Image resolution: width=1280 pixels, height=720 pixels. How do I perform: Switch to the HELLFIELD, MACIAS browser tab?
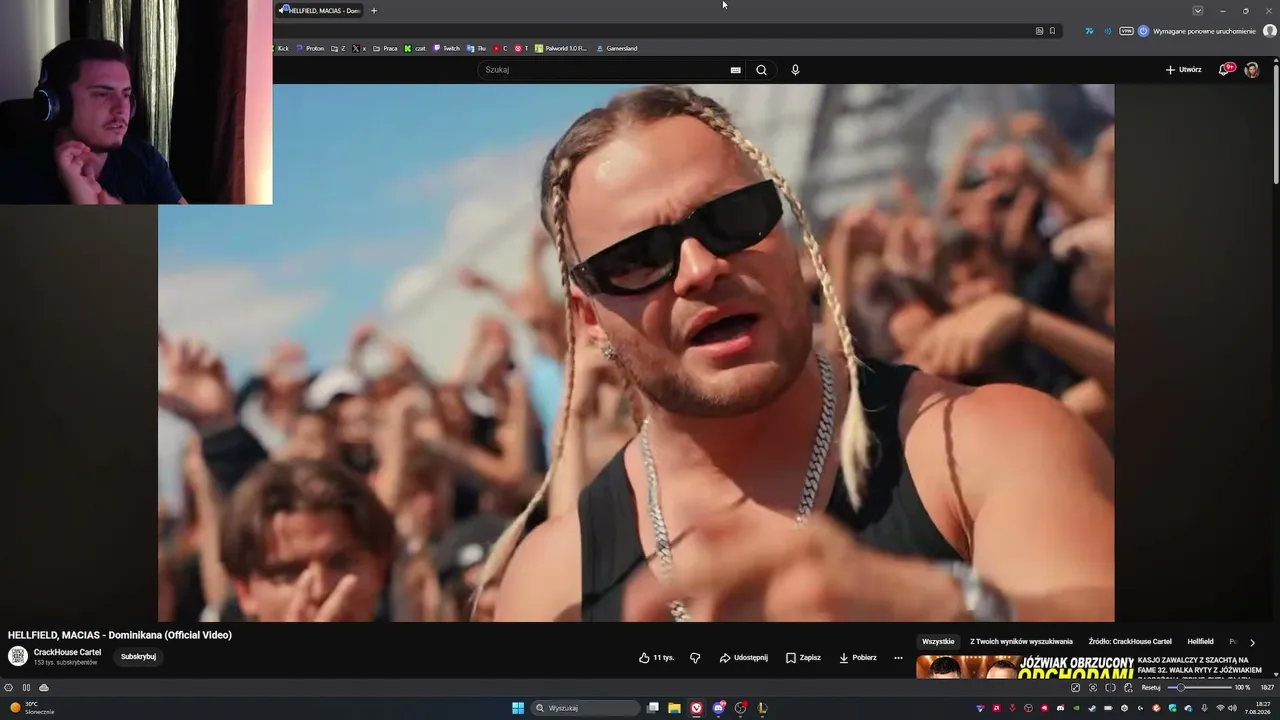[320, 11]
